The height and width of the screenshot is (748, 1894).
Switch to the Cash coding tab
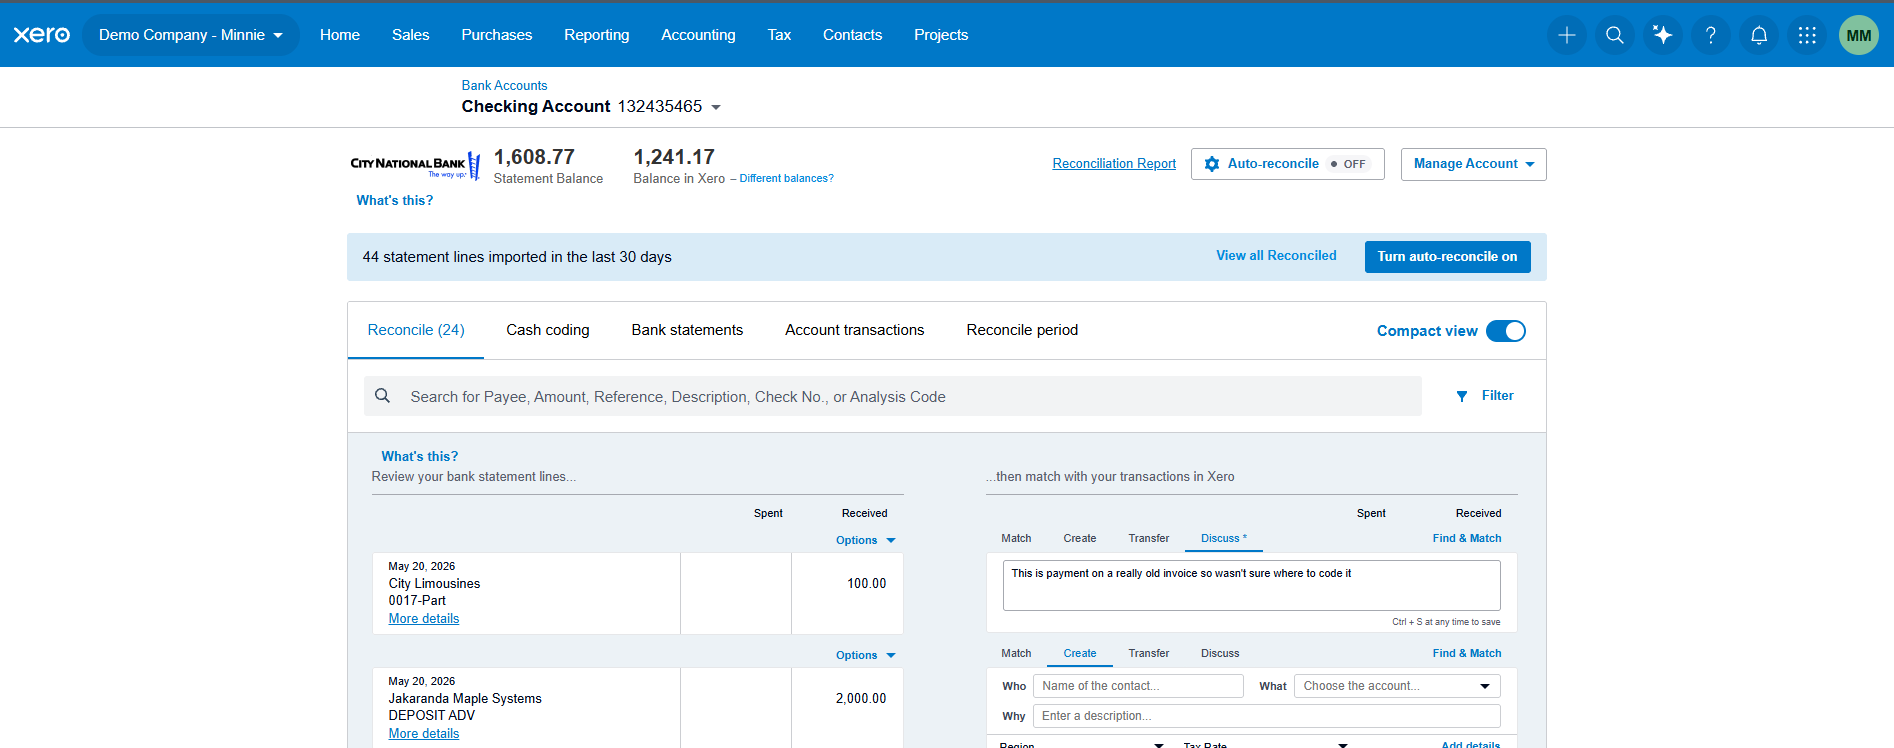(547, 330)
